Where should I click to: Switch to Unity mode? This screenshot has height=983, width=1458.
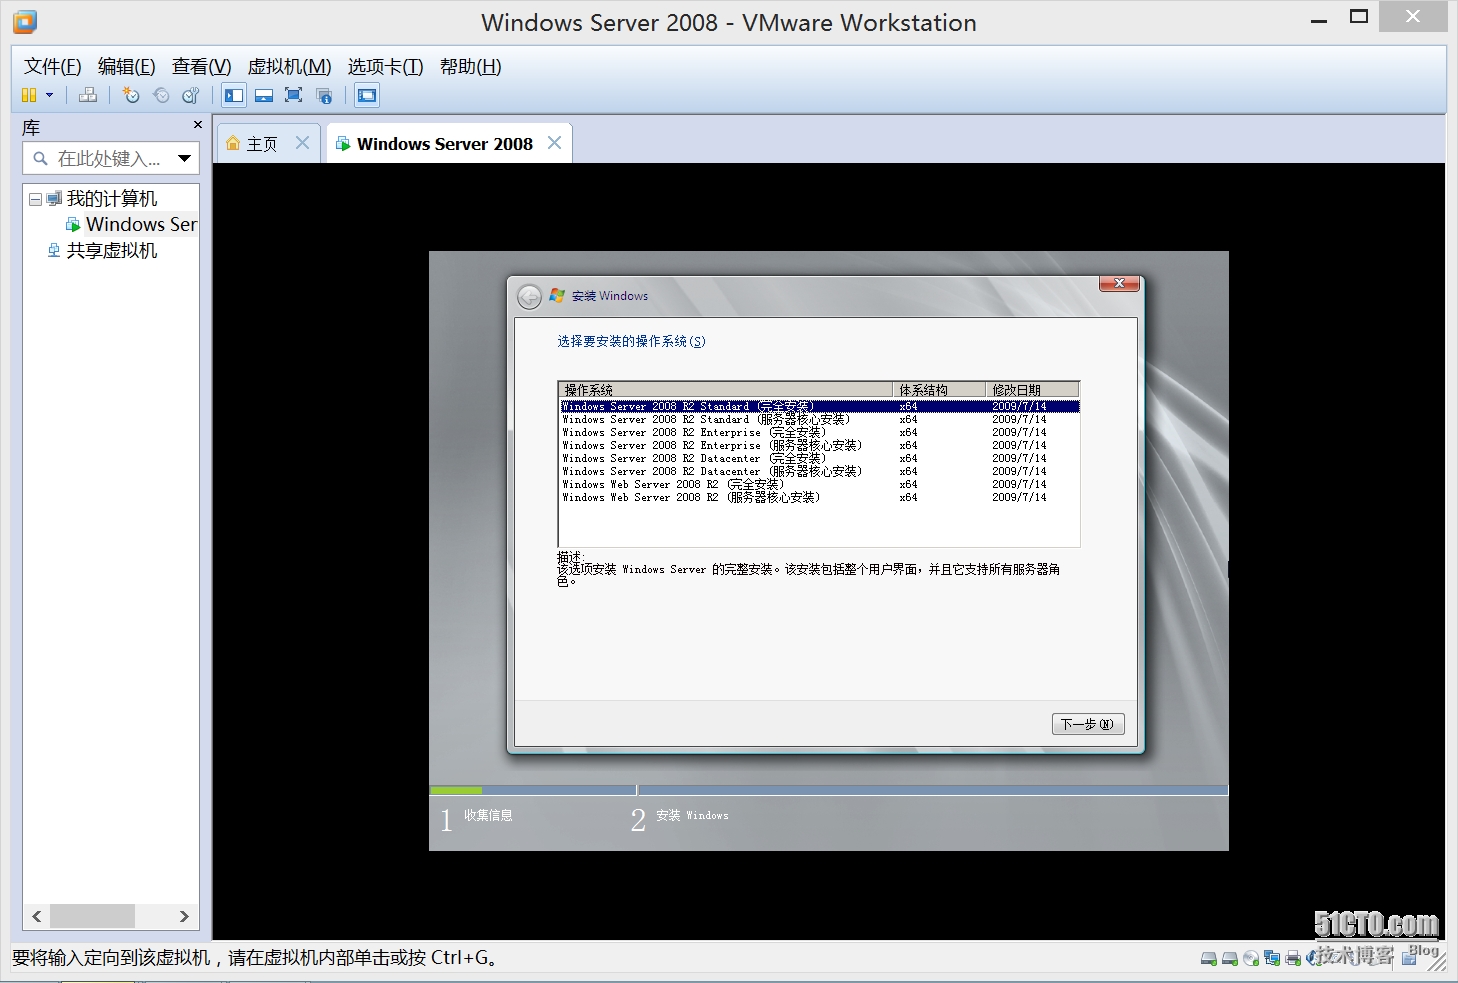click(324, 95)
